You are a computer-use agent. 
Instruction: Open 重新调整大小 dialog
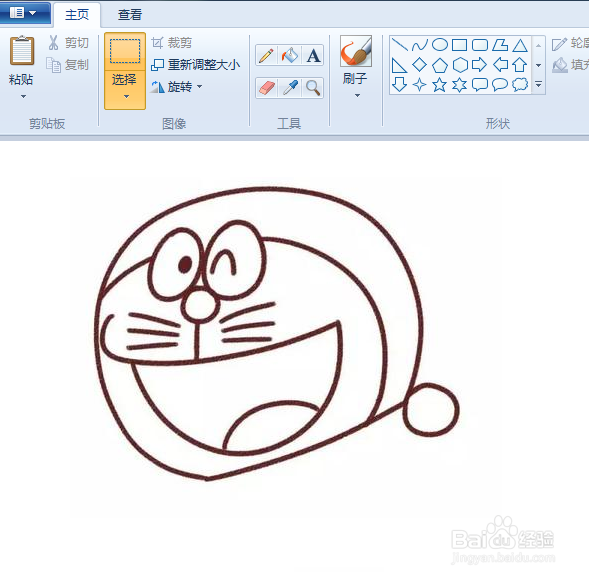[x=195, y=65]
